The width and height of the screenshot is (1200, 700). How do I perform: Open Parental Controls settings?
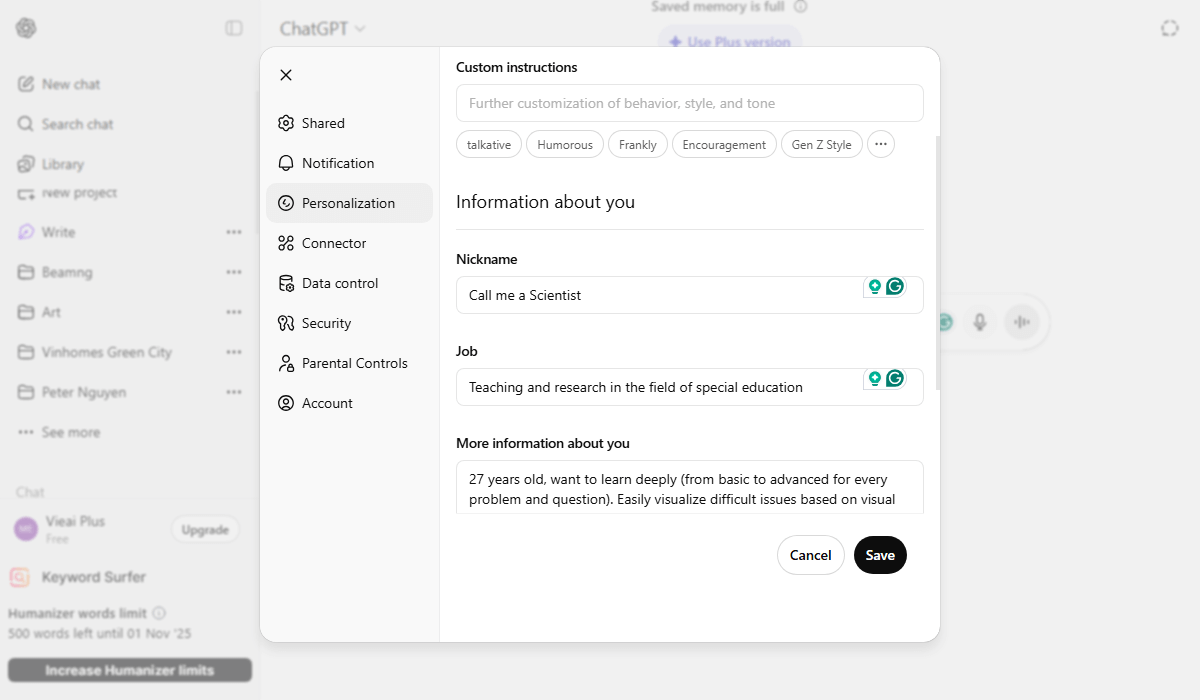pyautogui.click(x=355, y=363)
